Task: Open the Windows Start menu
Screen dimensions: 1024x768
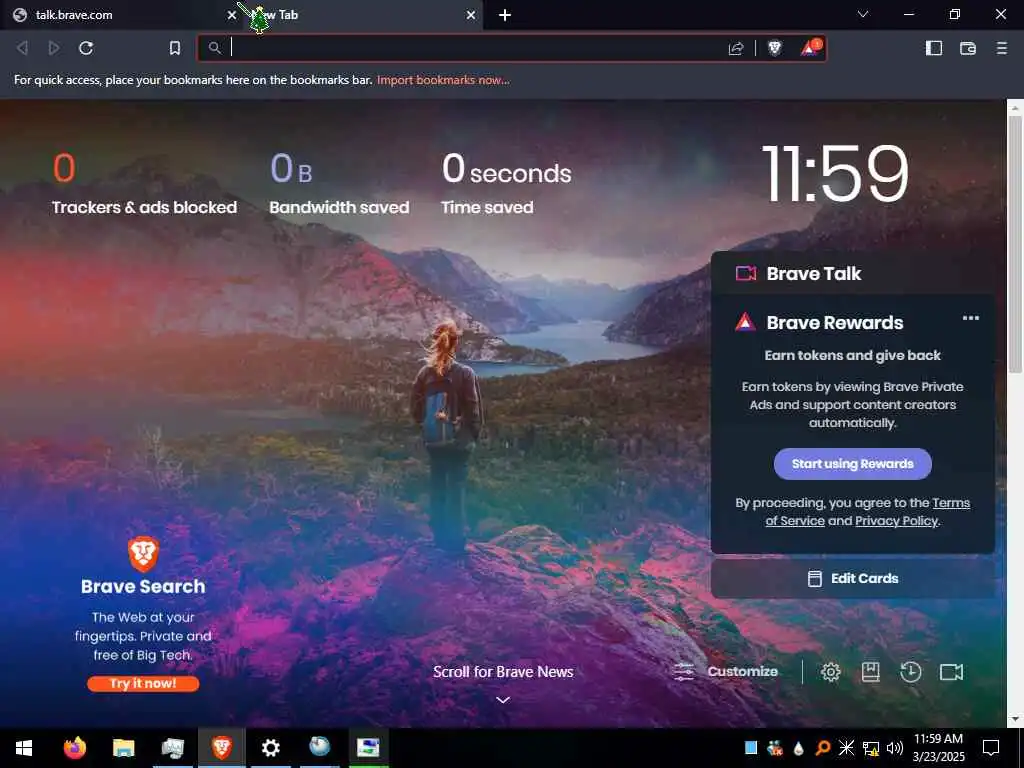Action: (x=24, y=748)
